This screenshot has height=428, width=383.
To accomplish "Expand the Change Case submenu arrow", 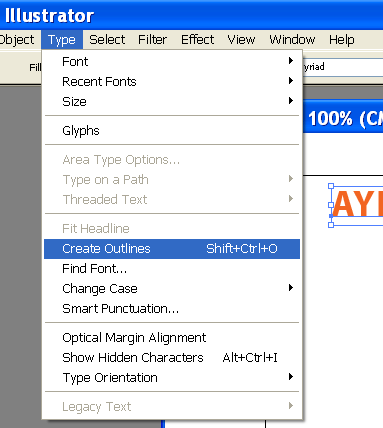I will [291, 288].
